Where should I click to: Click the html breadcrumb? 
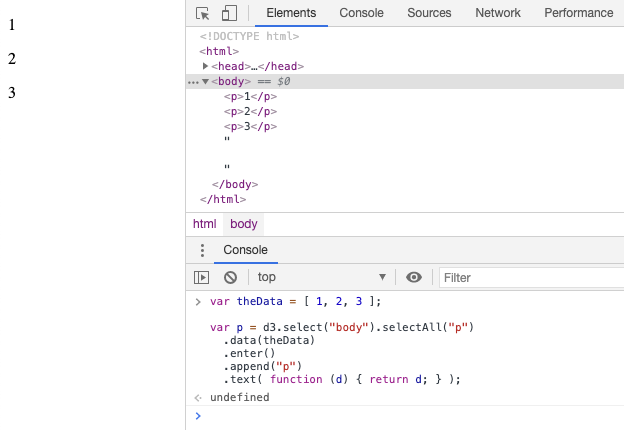click(x=205, y=224)
